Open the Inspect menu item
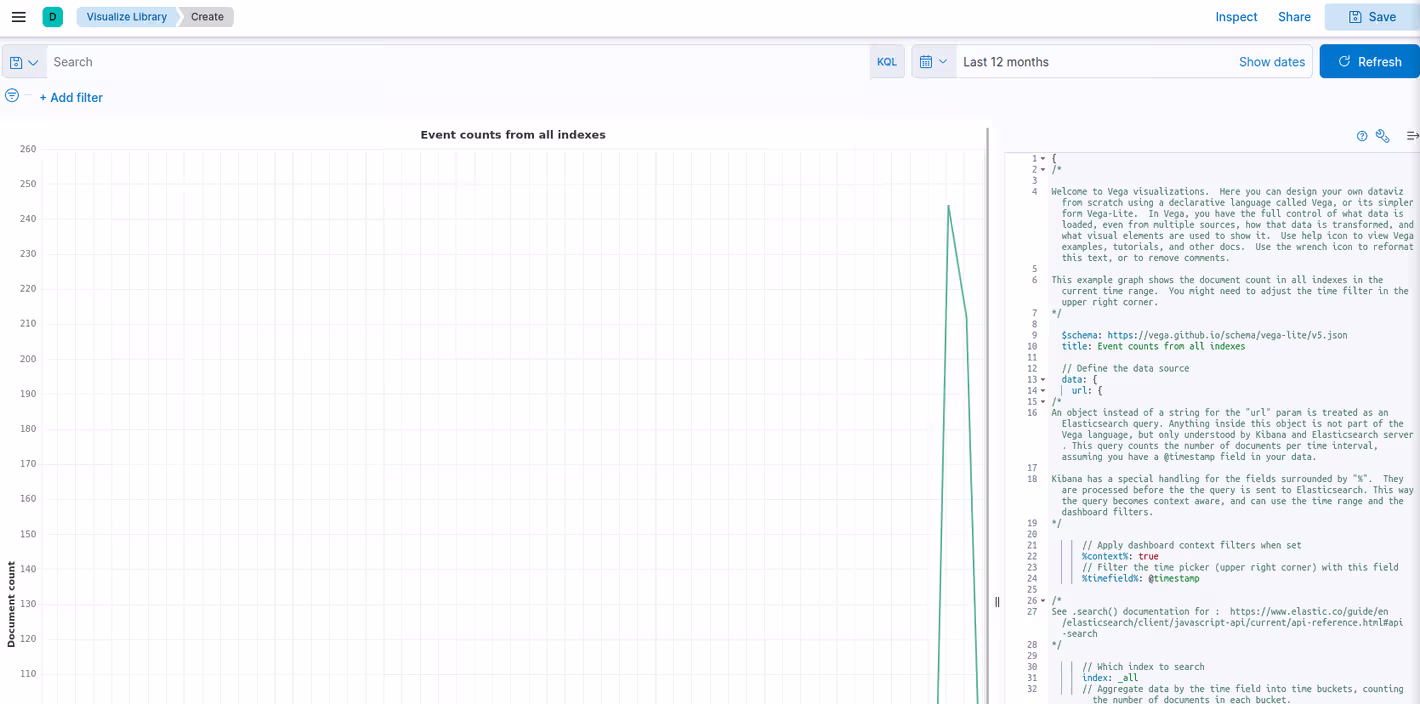 click(x=1236, y=17)
